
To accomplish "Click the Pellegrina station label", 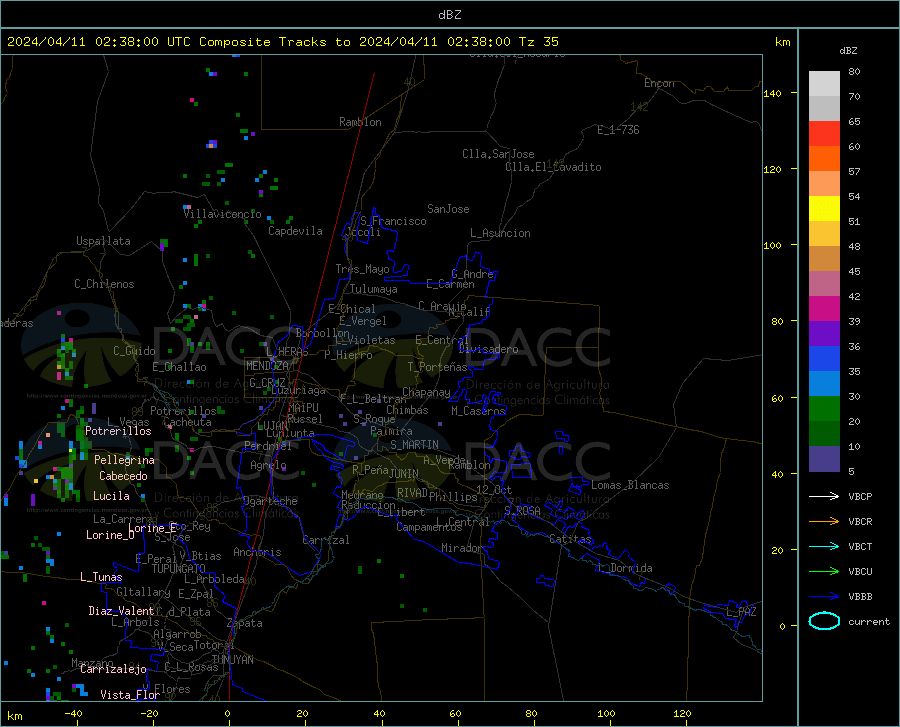I will pyautogui.click(x=125, y=460).
